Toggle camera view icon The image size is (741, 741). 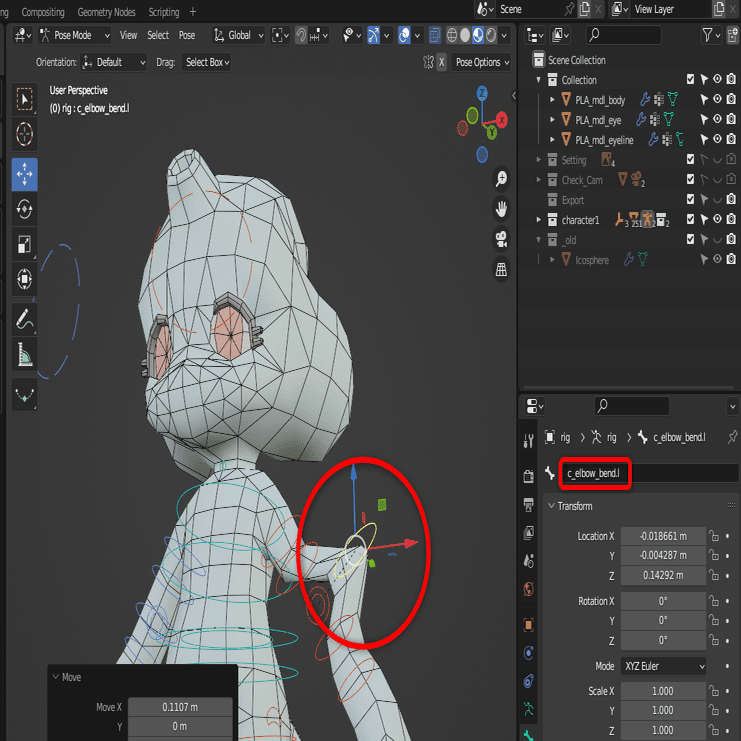click(x=501, y=240)
